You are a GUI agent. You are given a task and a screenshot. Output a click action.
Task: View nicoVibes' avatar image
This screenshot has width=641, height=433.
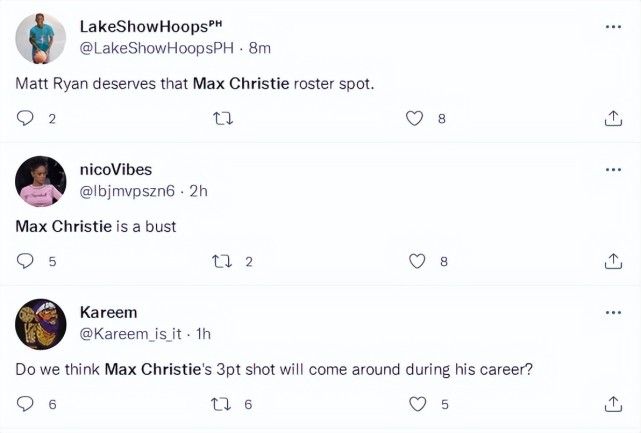(x=41, y=181)
